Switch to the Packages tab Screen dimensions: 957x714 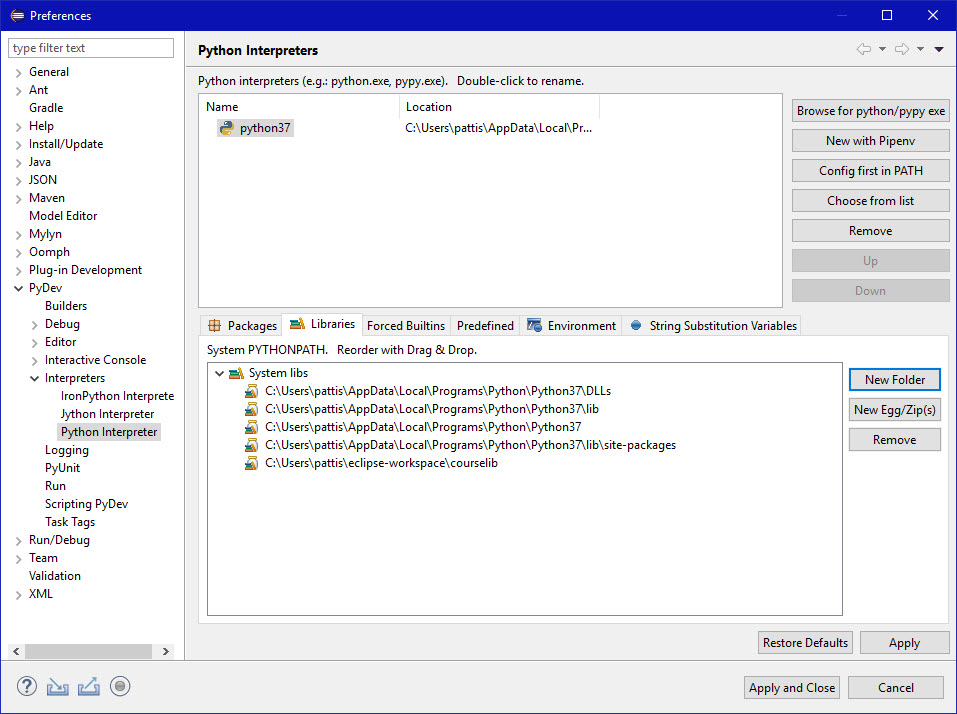click(x=242, y=326)
